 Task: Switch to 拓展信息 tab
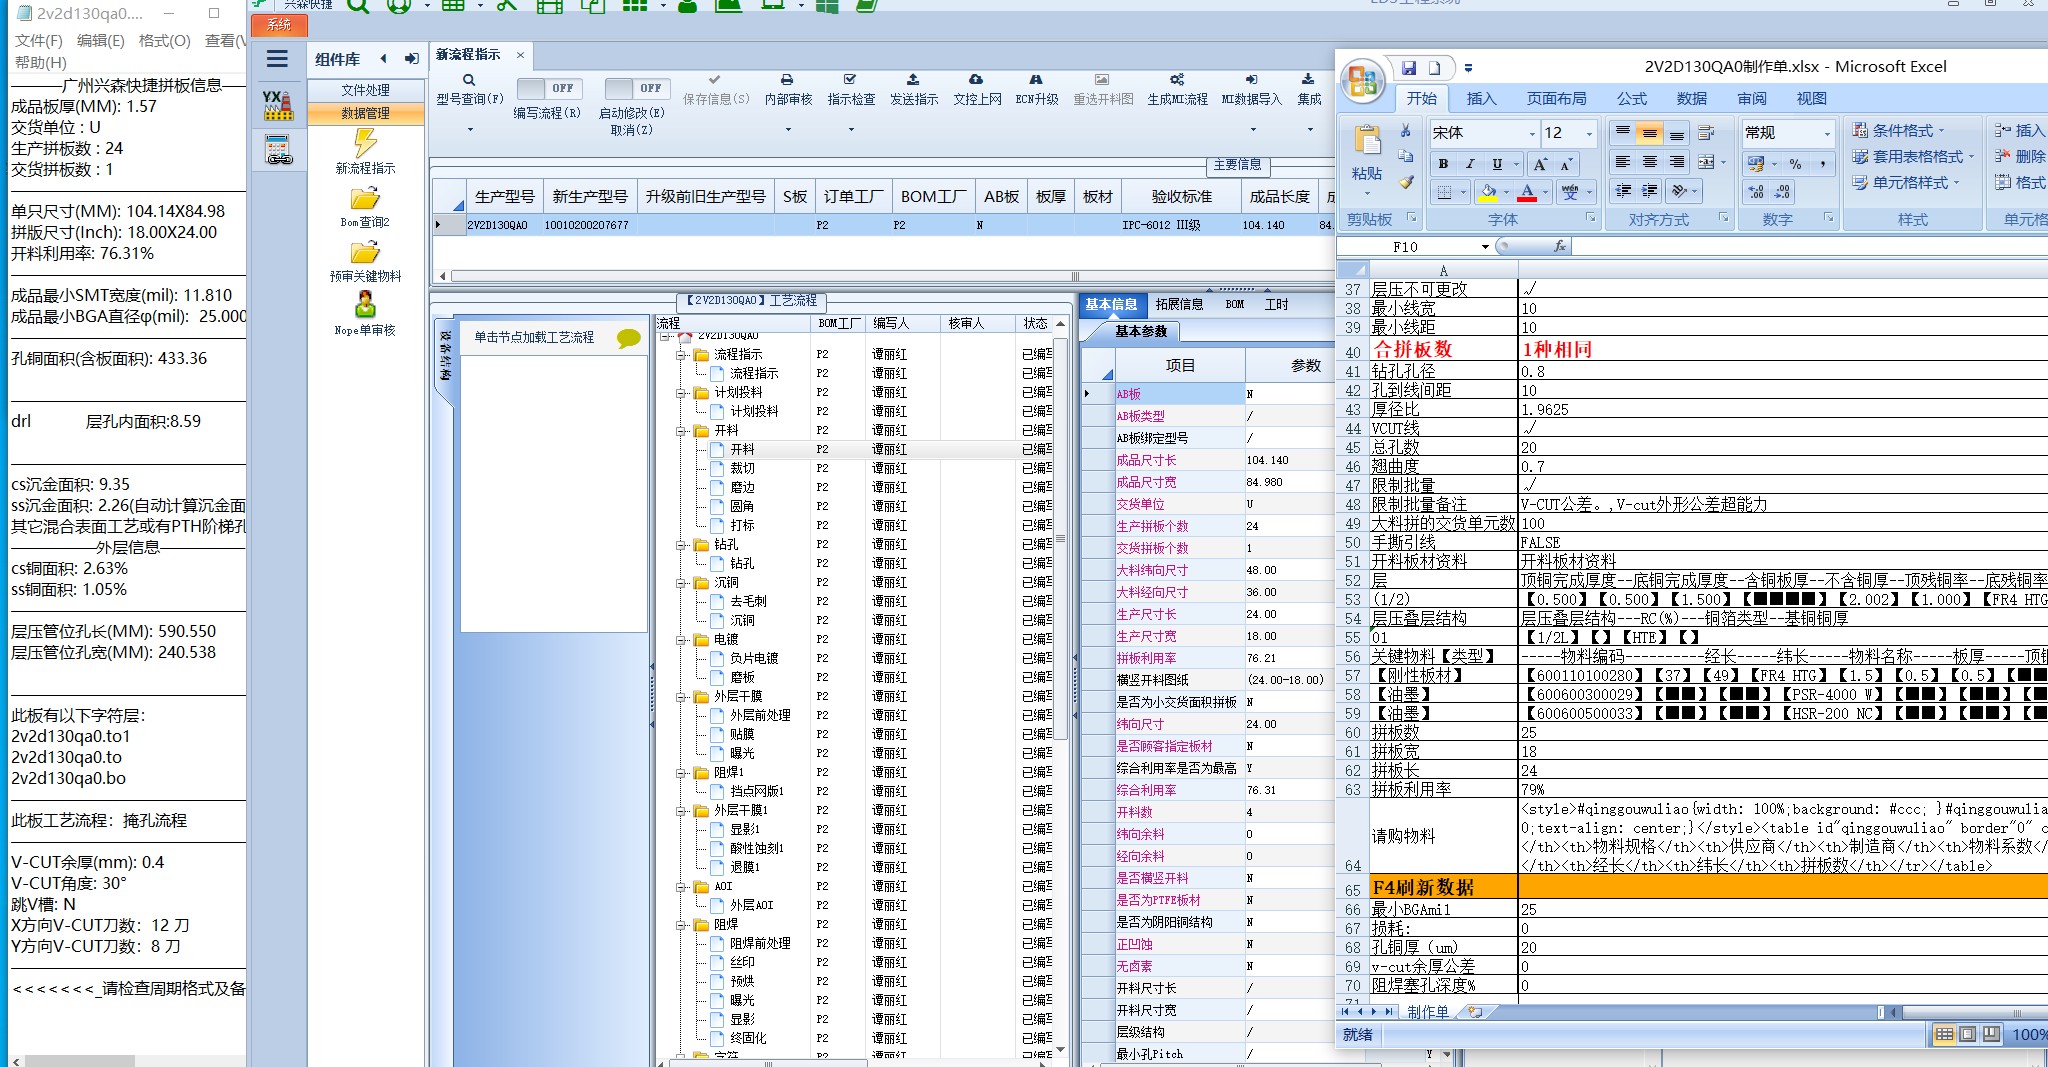pyautogui.click(x=1179, y=304)
